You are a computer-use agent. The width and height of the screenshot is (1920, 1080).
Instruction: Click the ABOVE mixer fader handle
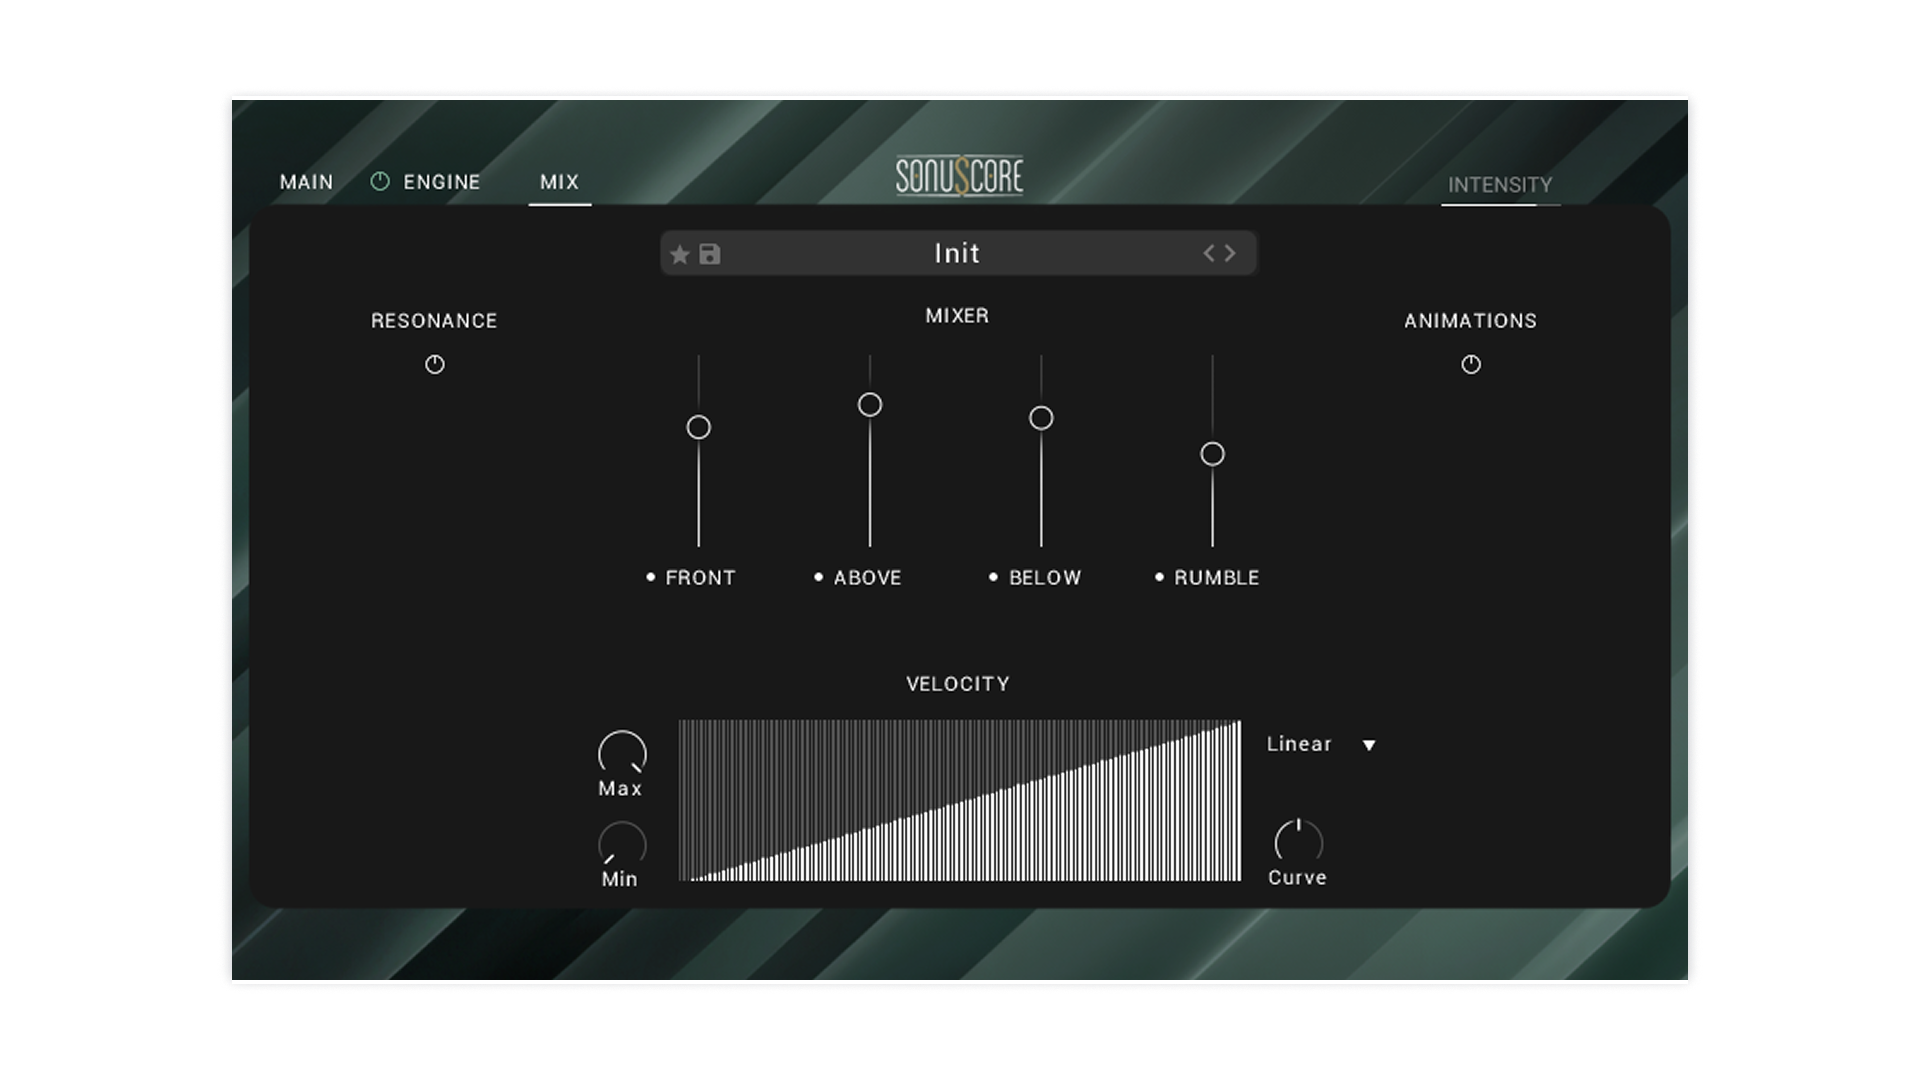(870, 405)
